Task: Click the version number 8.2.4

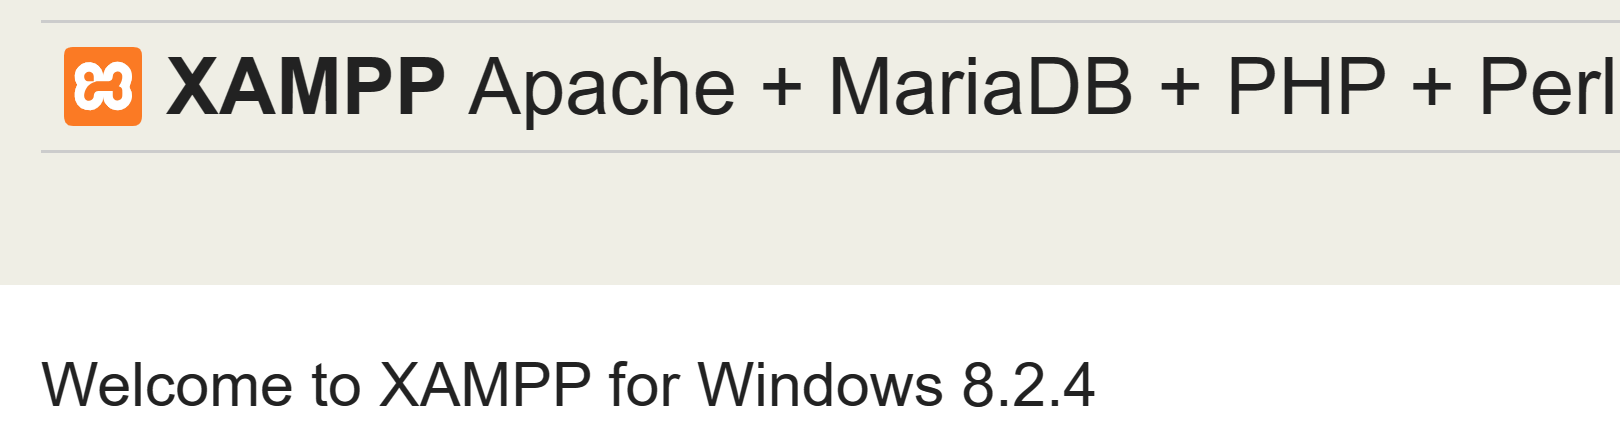Action: pyautogui.click(x=1028, y=385)
